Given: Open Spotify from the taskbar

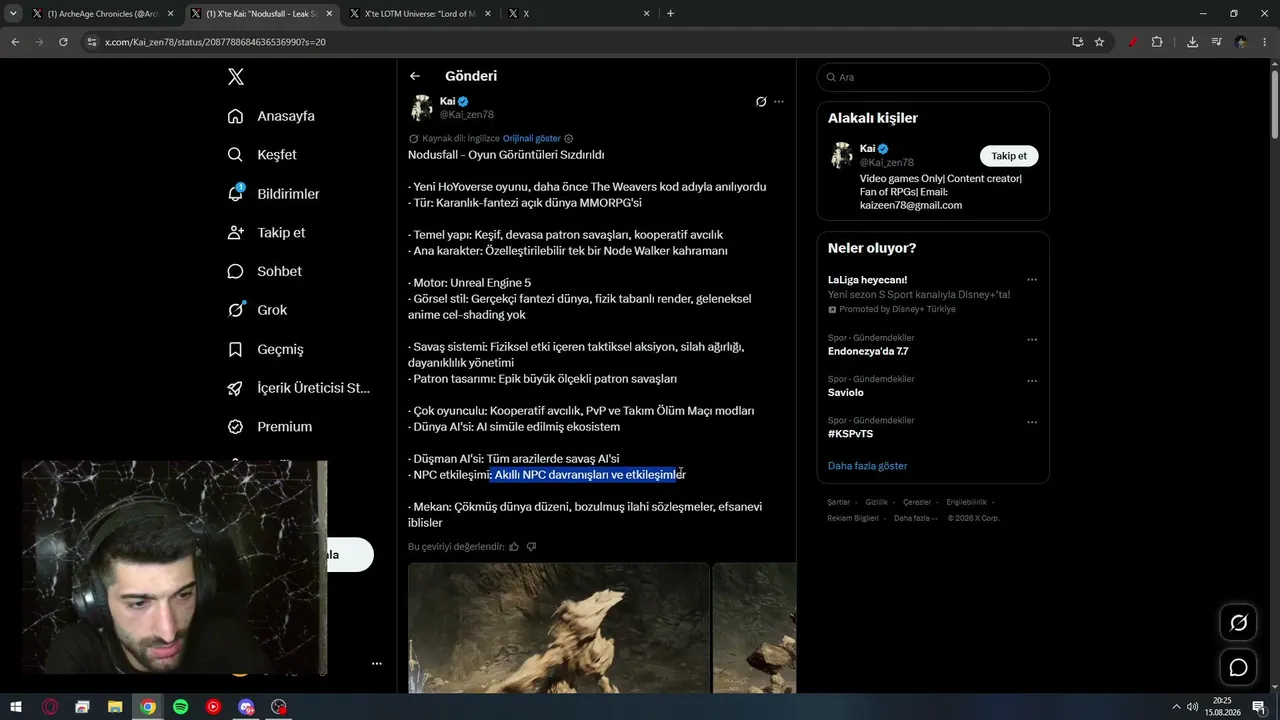Looking at the screenshot, I should [180, 707].
